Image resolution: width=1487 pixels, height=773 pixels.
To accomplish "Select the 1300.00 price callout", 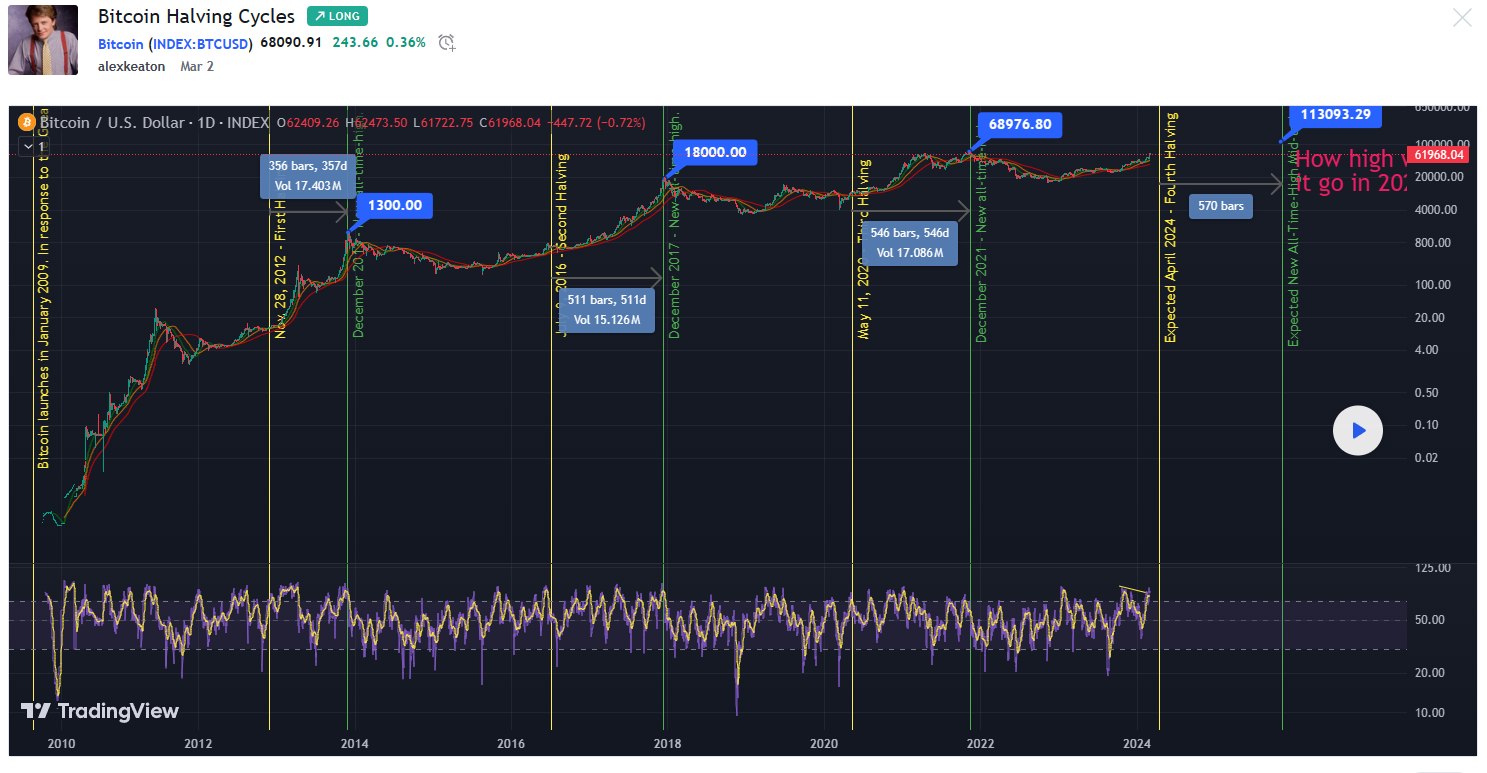I will (394, 206).
